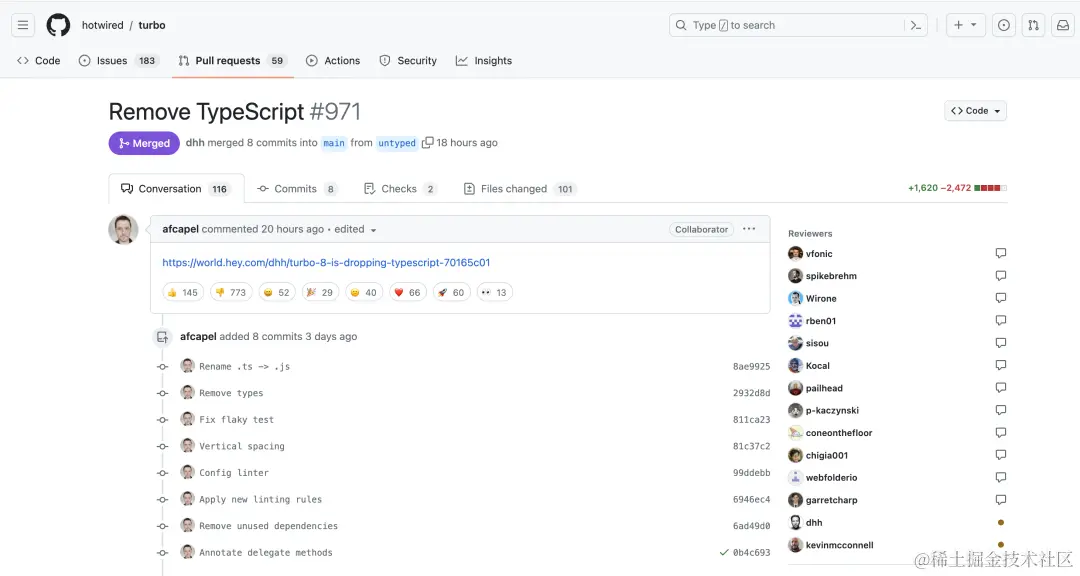Click the pending review dot for dhh
Image resolution: width=1080 pixels, height=576 pixels.
click(x=1001, y=522)
